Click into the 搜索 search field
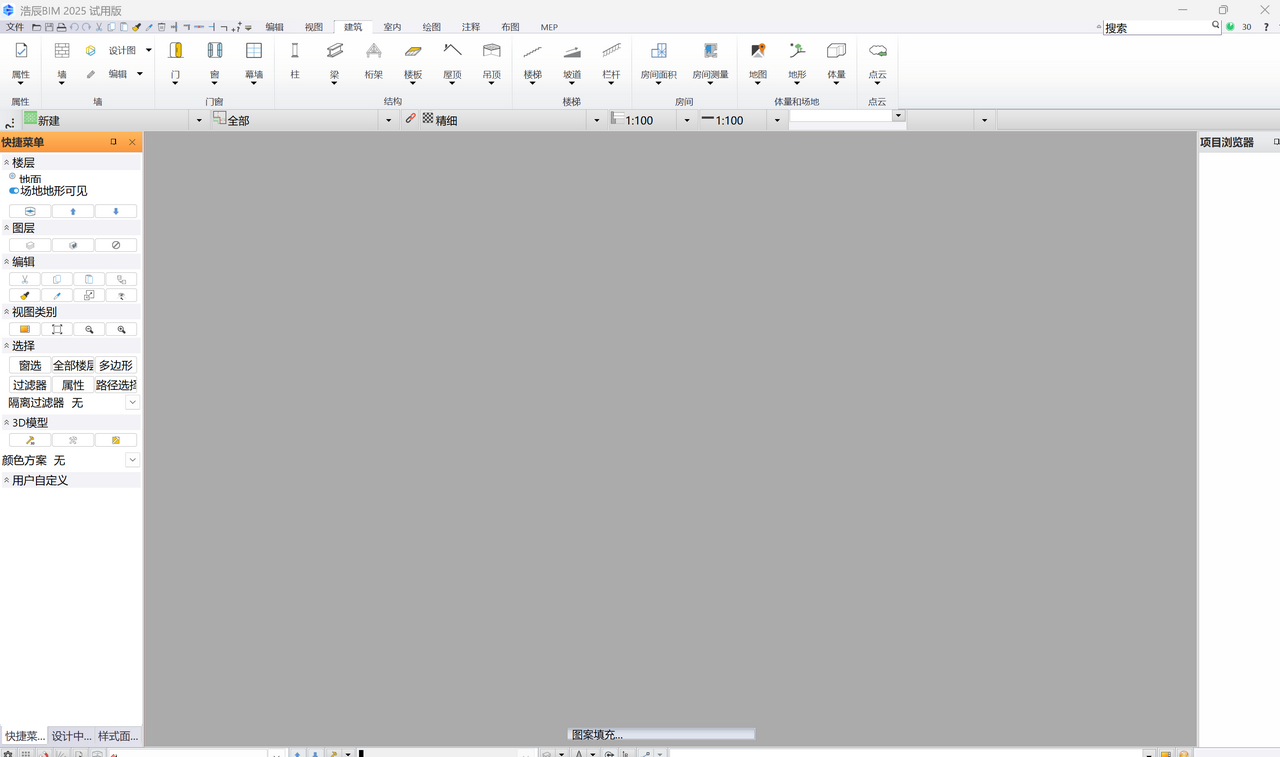This screenshot has height=757, width=1280. pos(1160,28)
